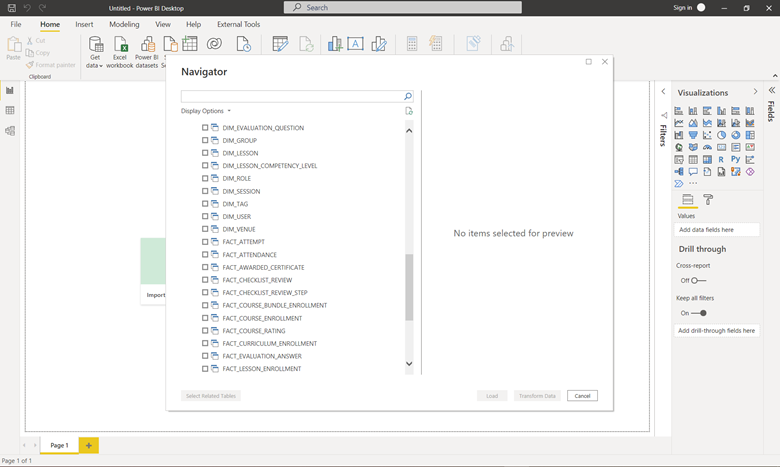Open the Insert ribbon tab
This screenshot has height=467, width=780.
click(84, 24)
